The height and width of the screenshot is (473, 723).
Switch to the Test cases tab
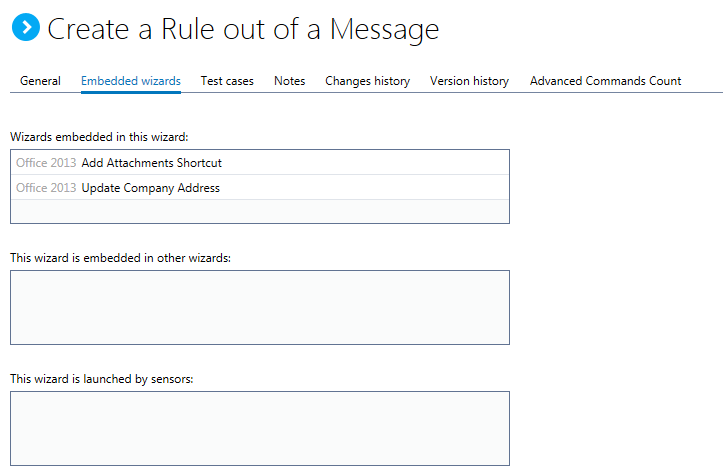coord(227,81)
